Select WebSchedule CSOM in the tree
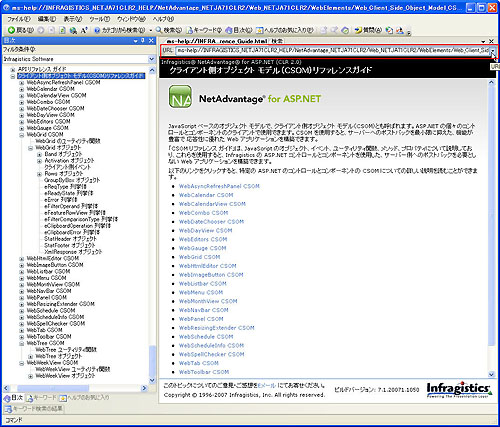The height and width of the screenshot is (427, 500). point(51,311)
